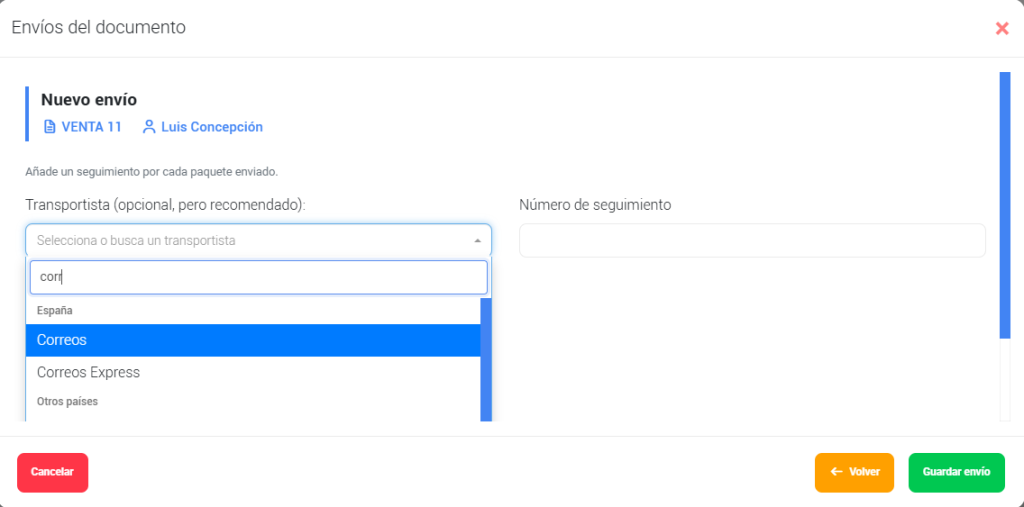1024x507 pixels.
Task: Click the orange Volver button
Action: [x=854, y=472]
